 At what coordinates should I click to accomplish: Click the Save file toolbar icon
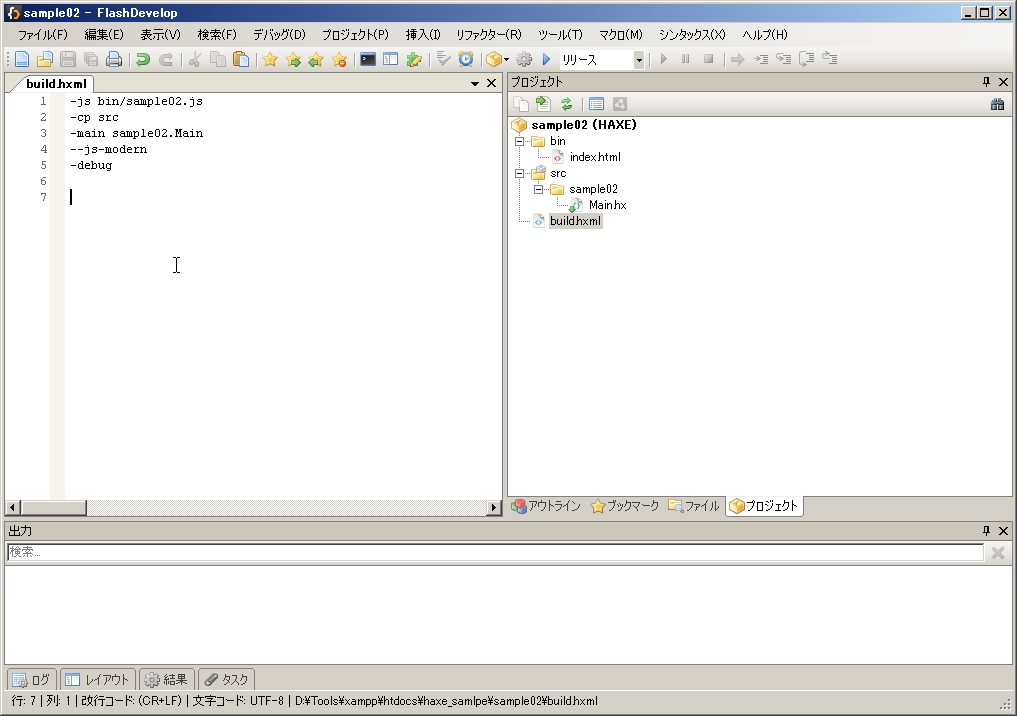coord(67,60)
